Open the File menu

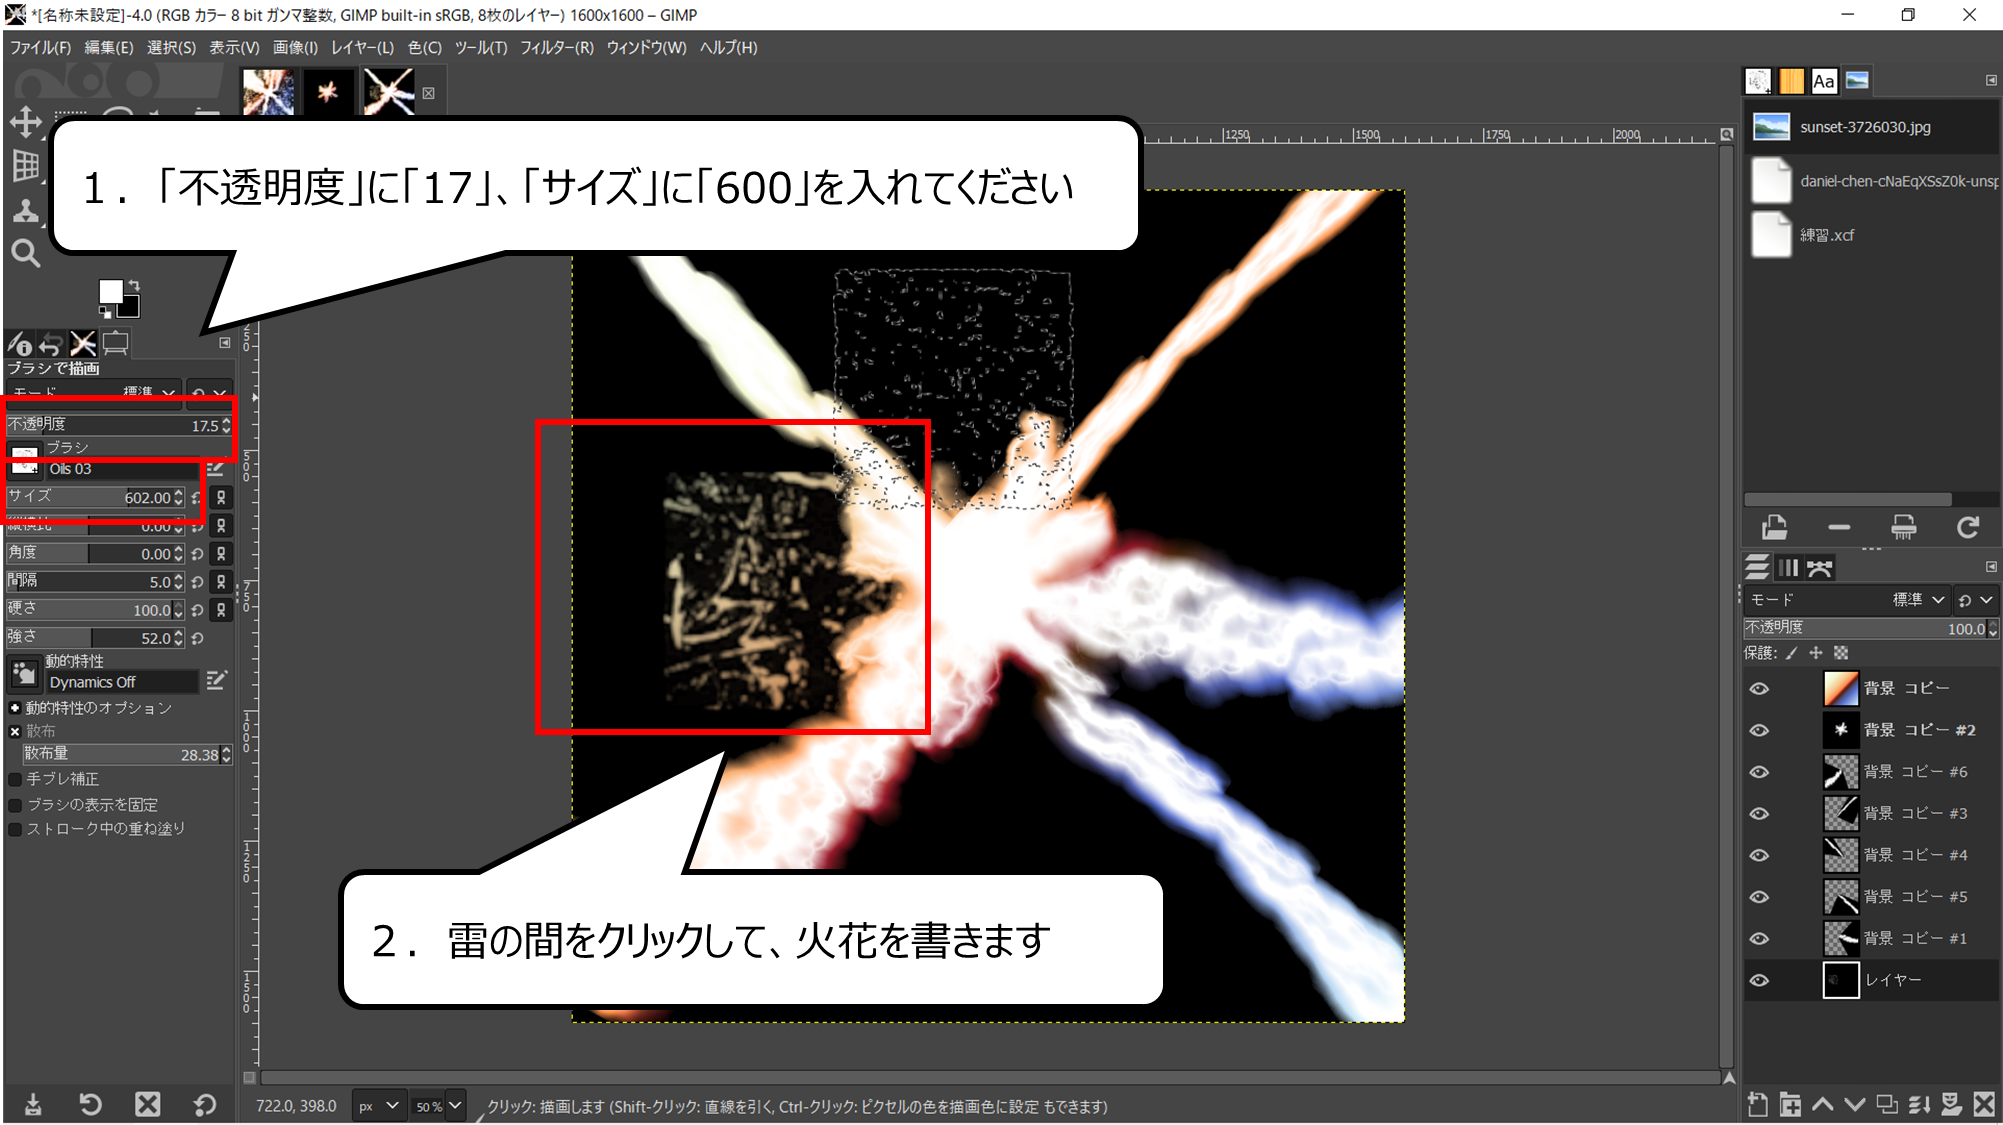[41, 47]
